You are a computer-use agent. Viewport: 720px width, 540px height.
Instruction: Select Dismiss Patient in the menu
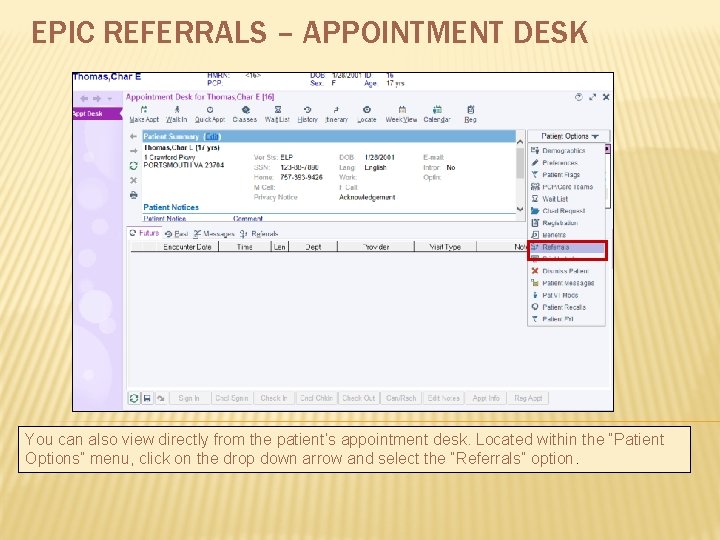(x=565, y=271)
